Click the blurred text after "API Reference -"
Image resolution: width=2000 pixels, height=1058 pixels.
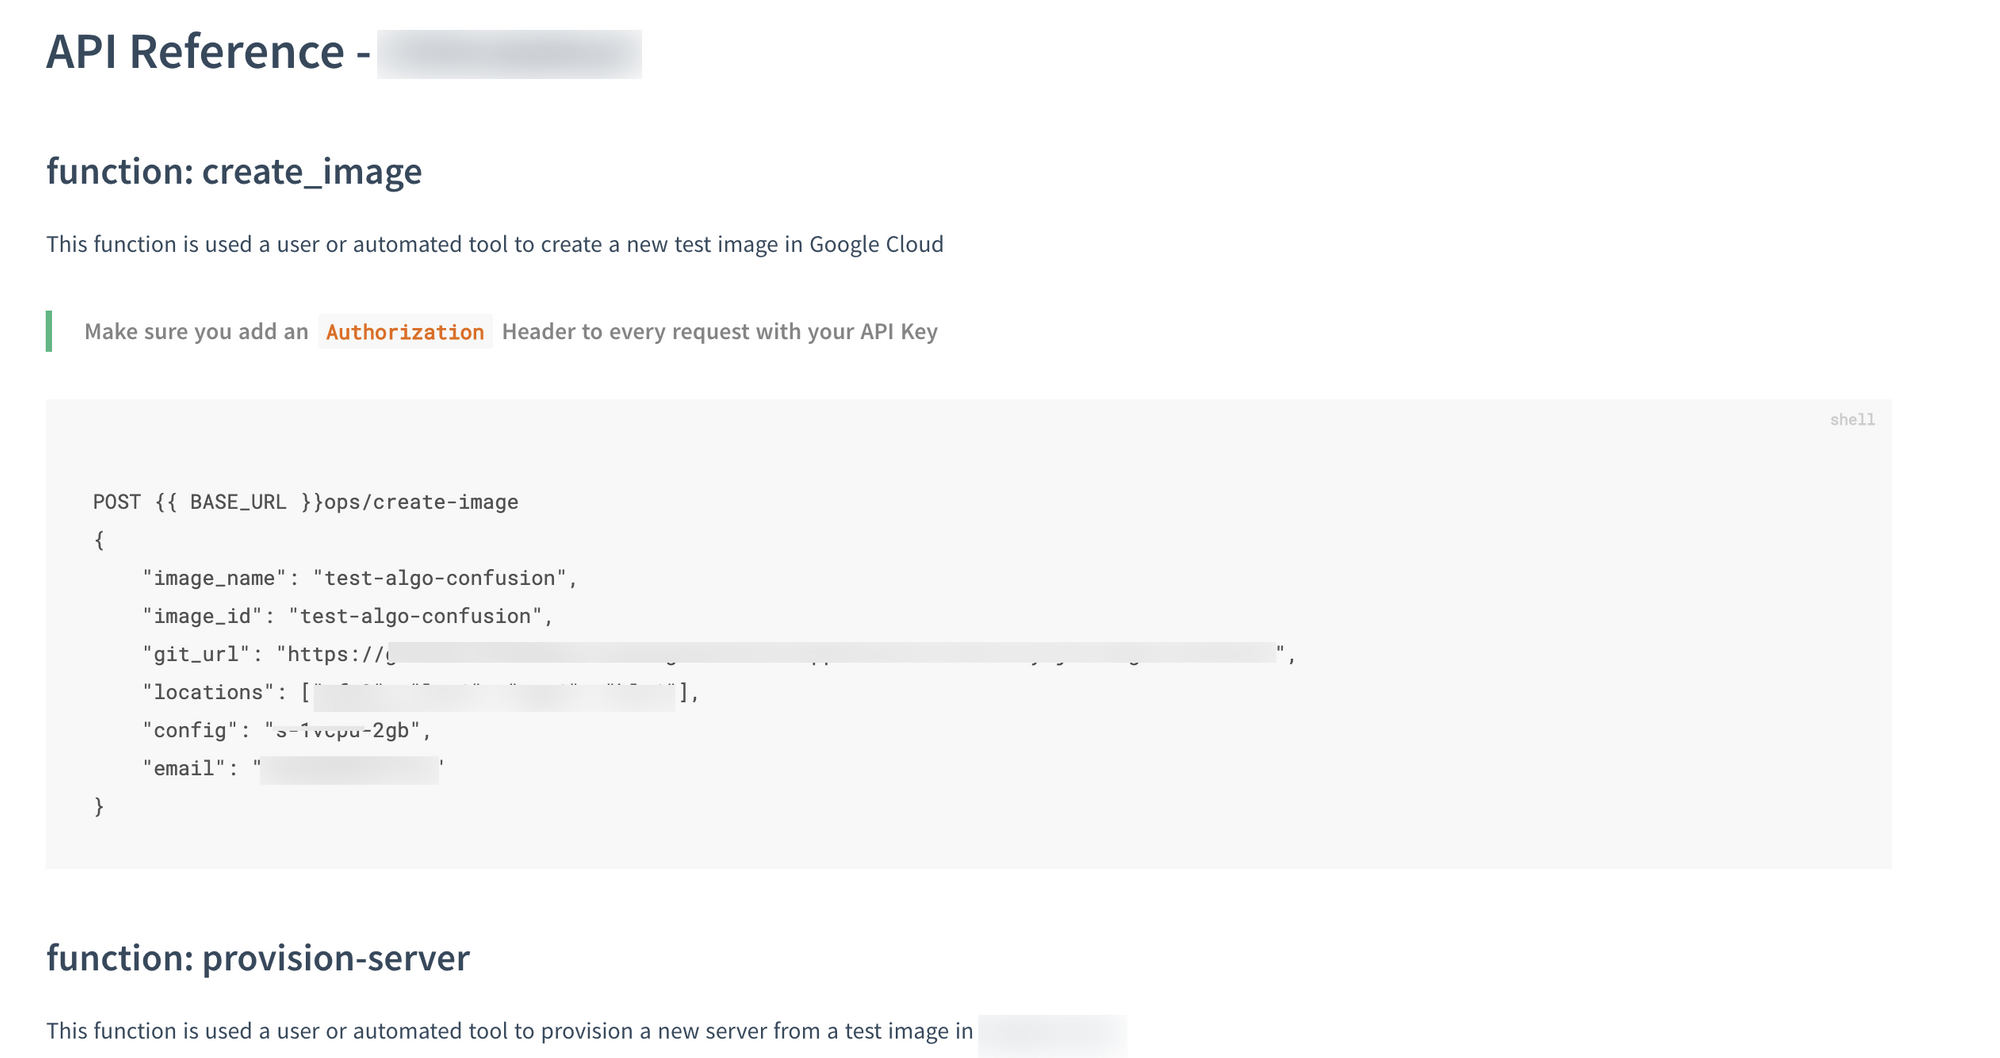point(509,54)
